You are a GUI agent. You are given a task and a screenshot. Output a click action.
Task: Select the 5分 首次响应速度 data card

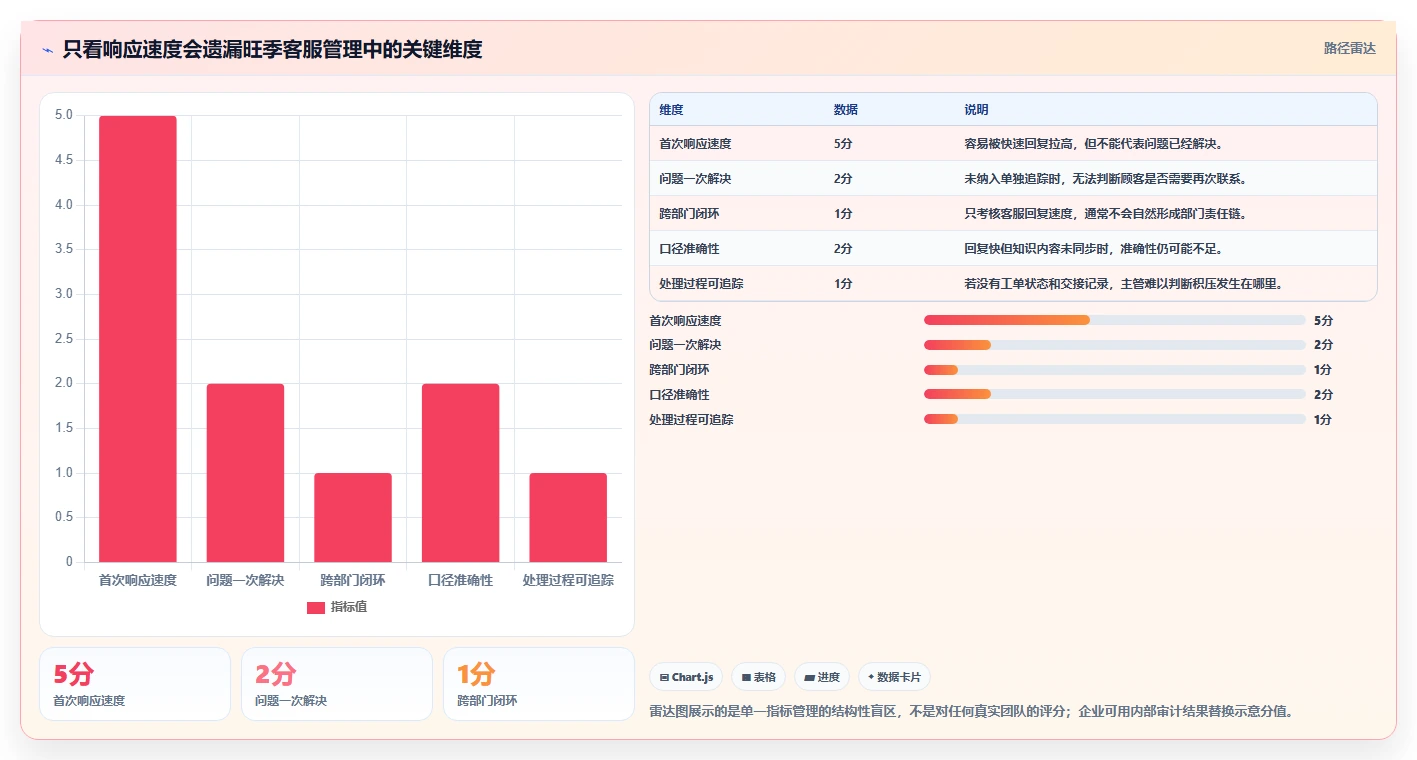[x=135, y=684]
